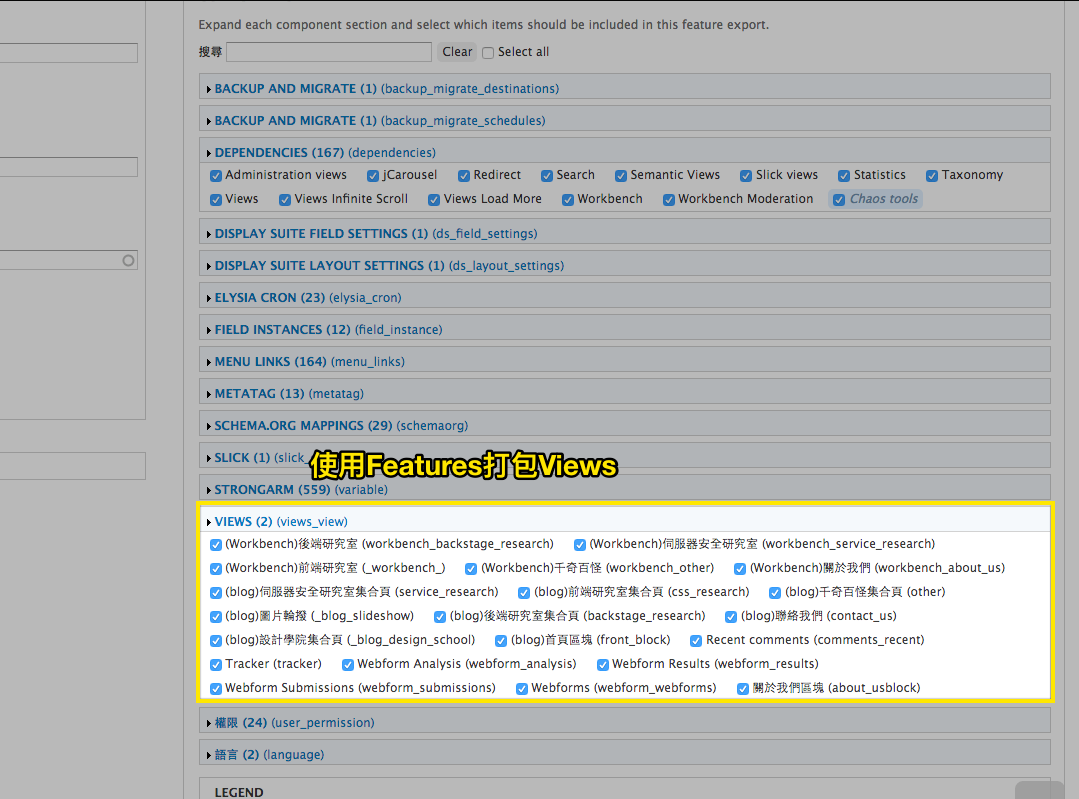Viewport: 1079px width, 799px height.
Task: Uncheck the _workbench_ 前端研究室 view
Action: 216,569
